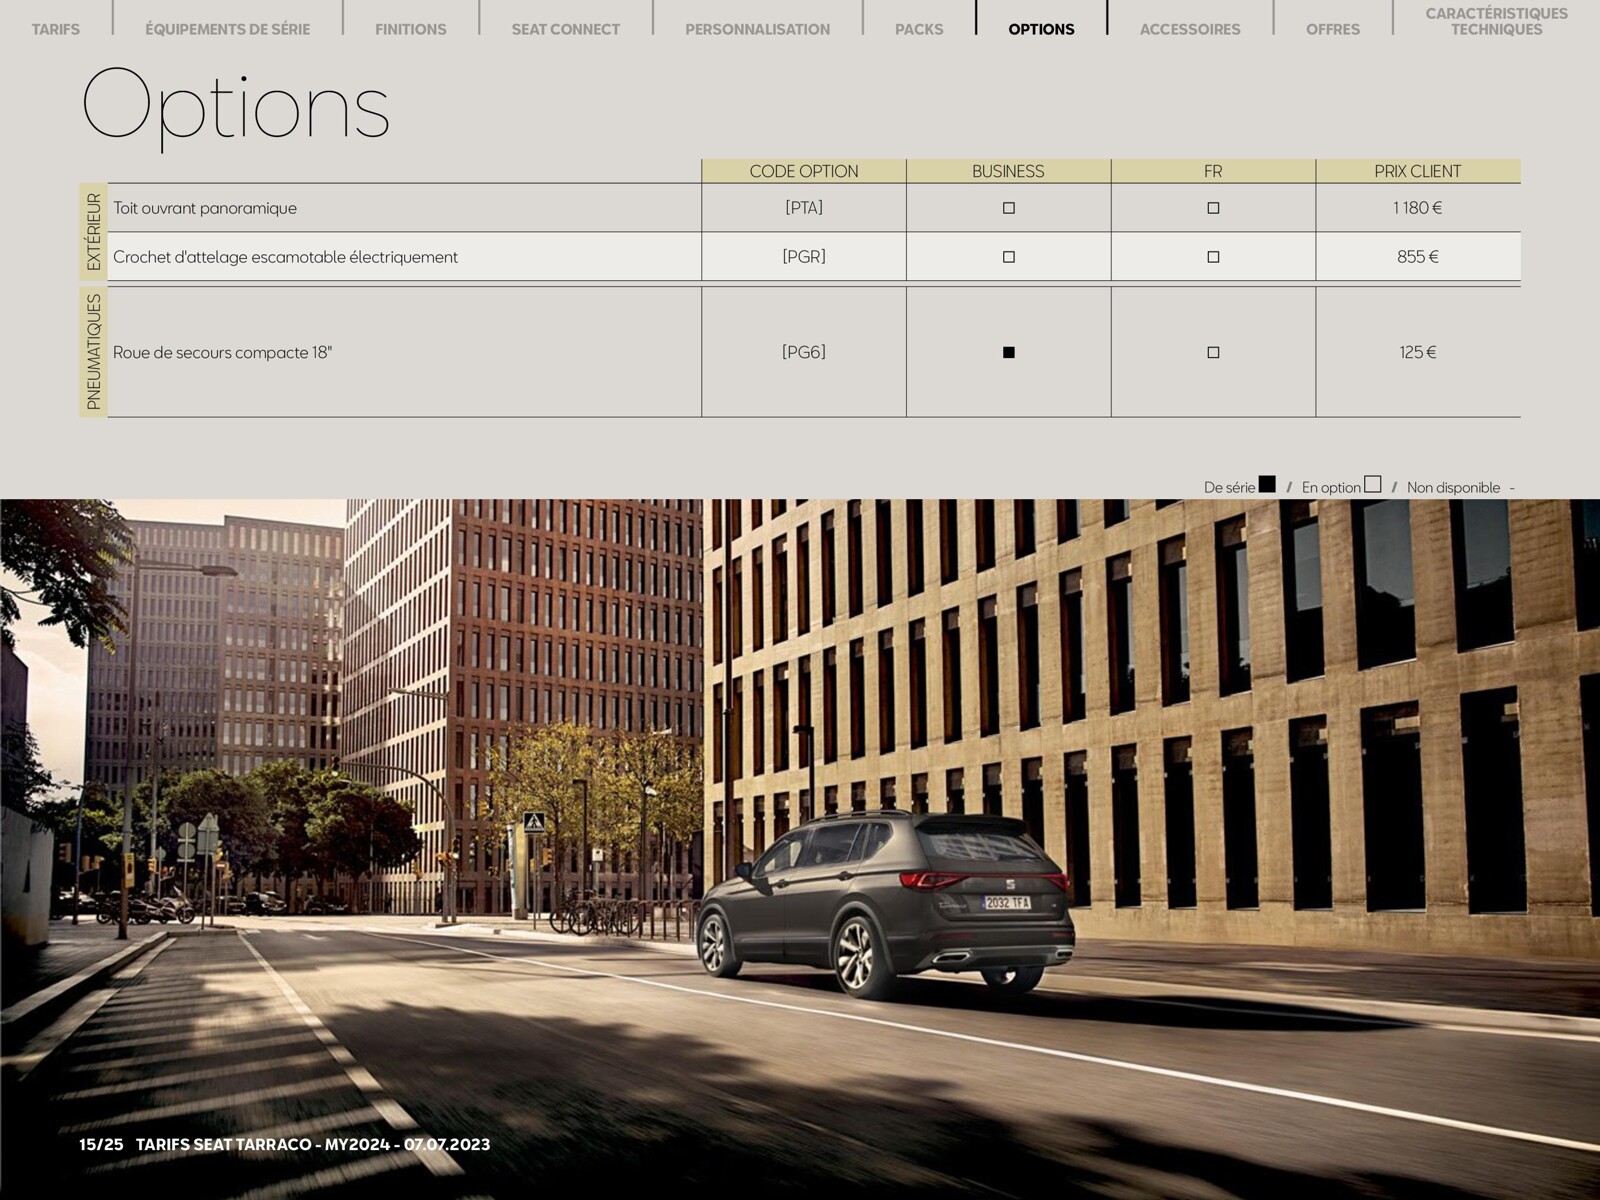This screenshot has width=1600, height=1200.
Task: Click the Options page heading
Action: tap(236, 108)
